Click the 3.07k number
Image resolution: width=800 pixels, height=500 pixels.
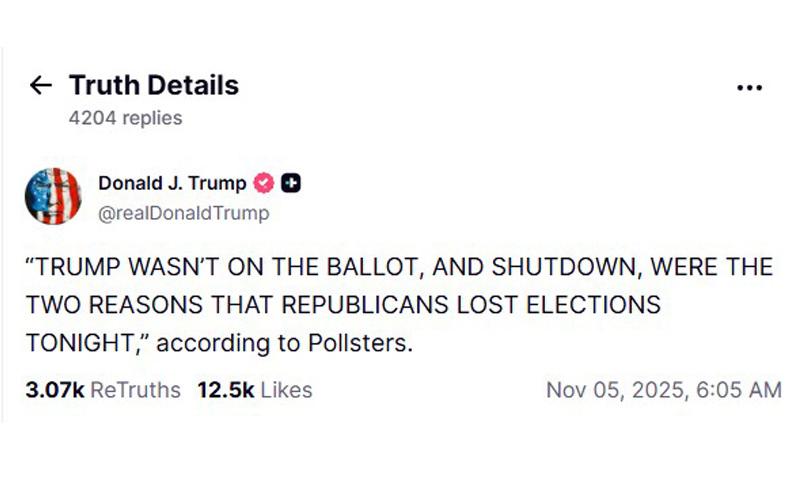click(x=55, y=390)
